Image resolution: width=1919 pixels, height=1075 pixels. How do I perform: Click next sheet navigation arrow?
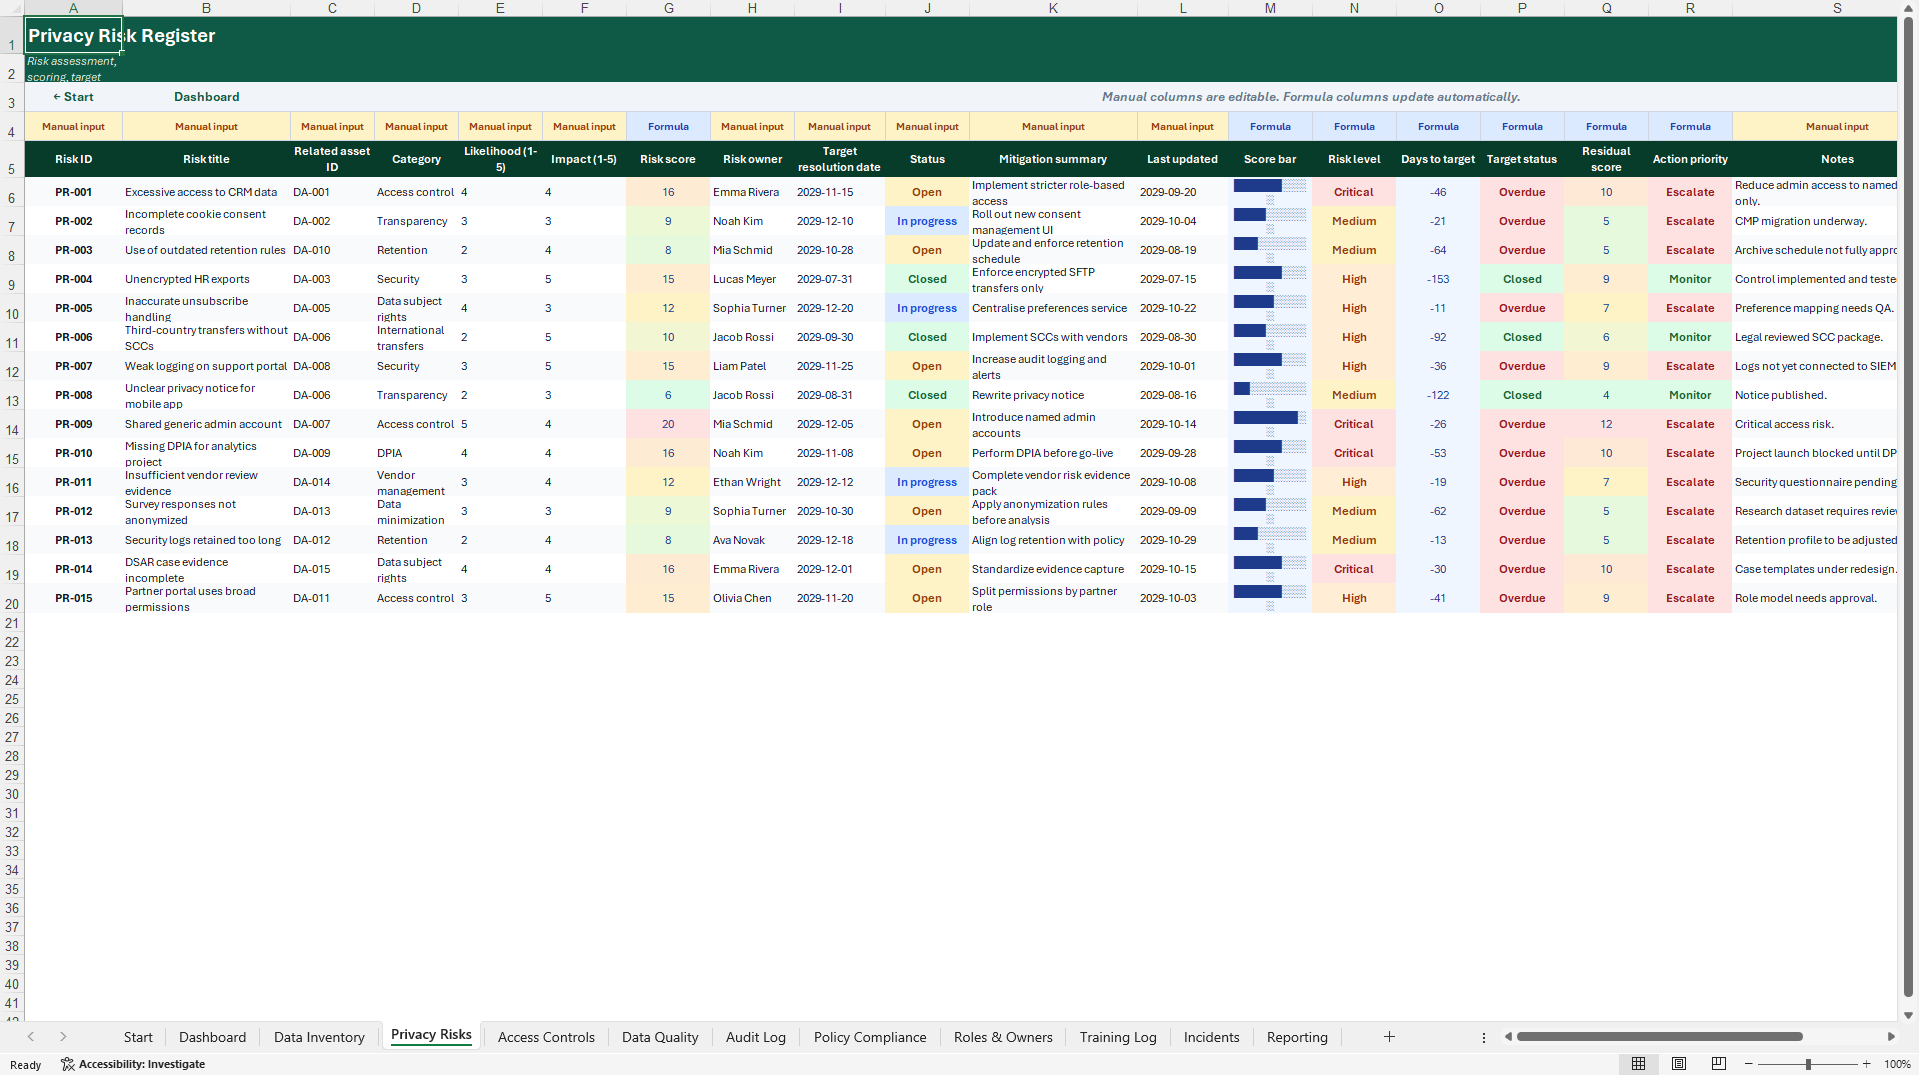(x=63, y=1037)
